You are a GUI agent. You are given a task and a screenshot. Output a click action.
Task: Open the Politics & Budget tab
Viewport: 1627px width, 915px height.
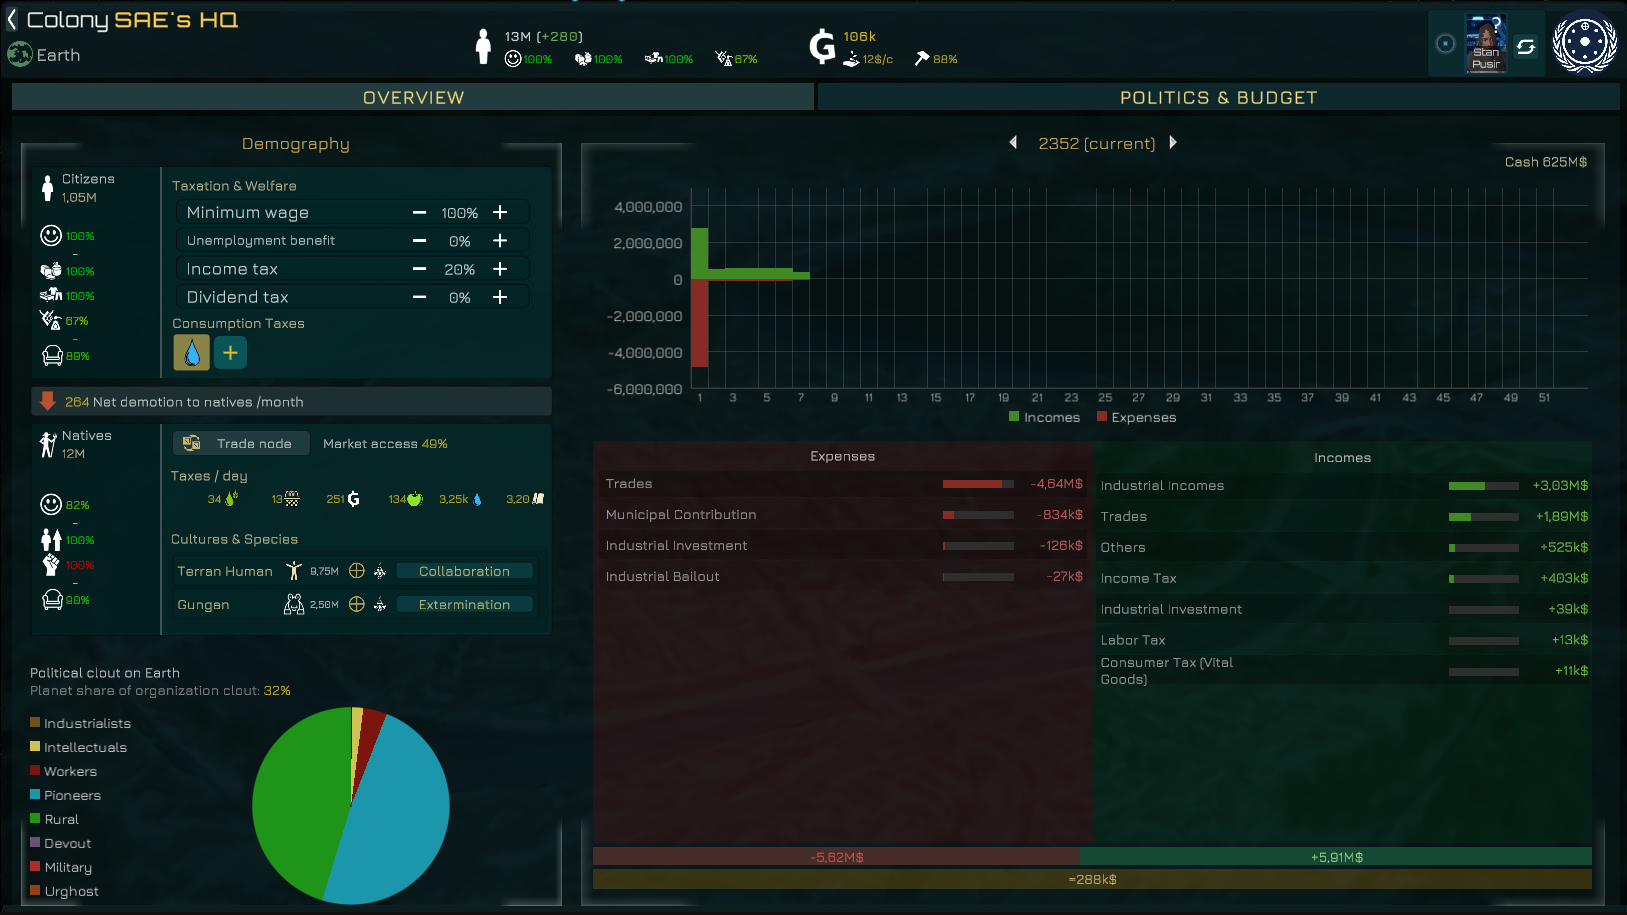1219,97
